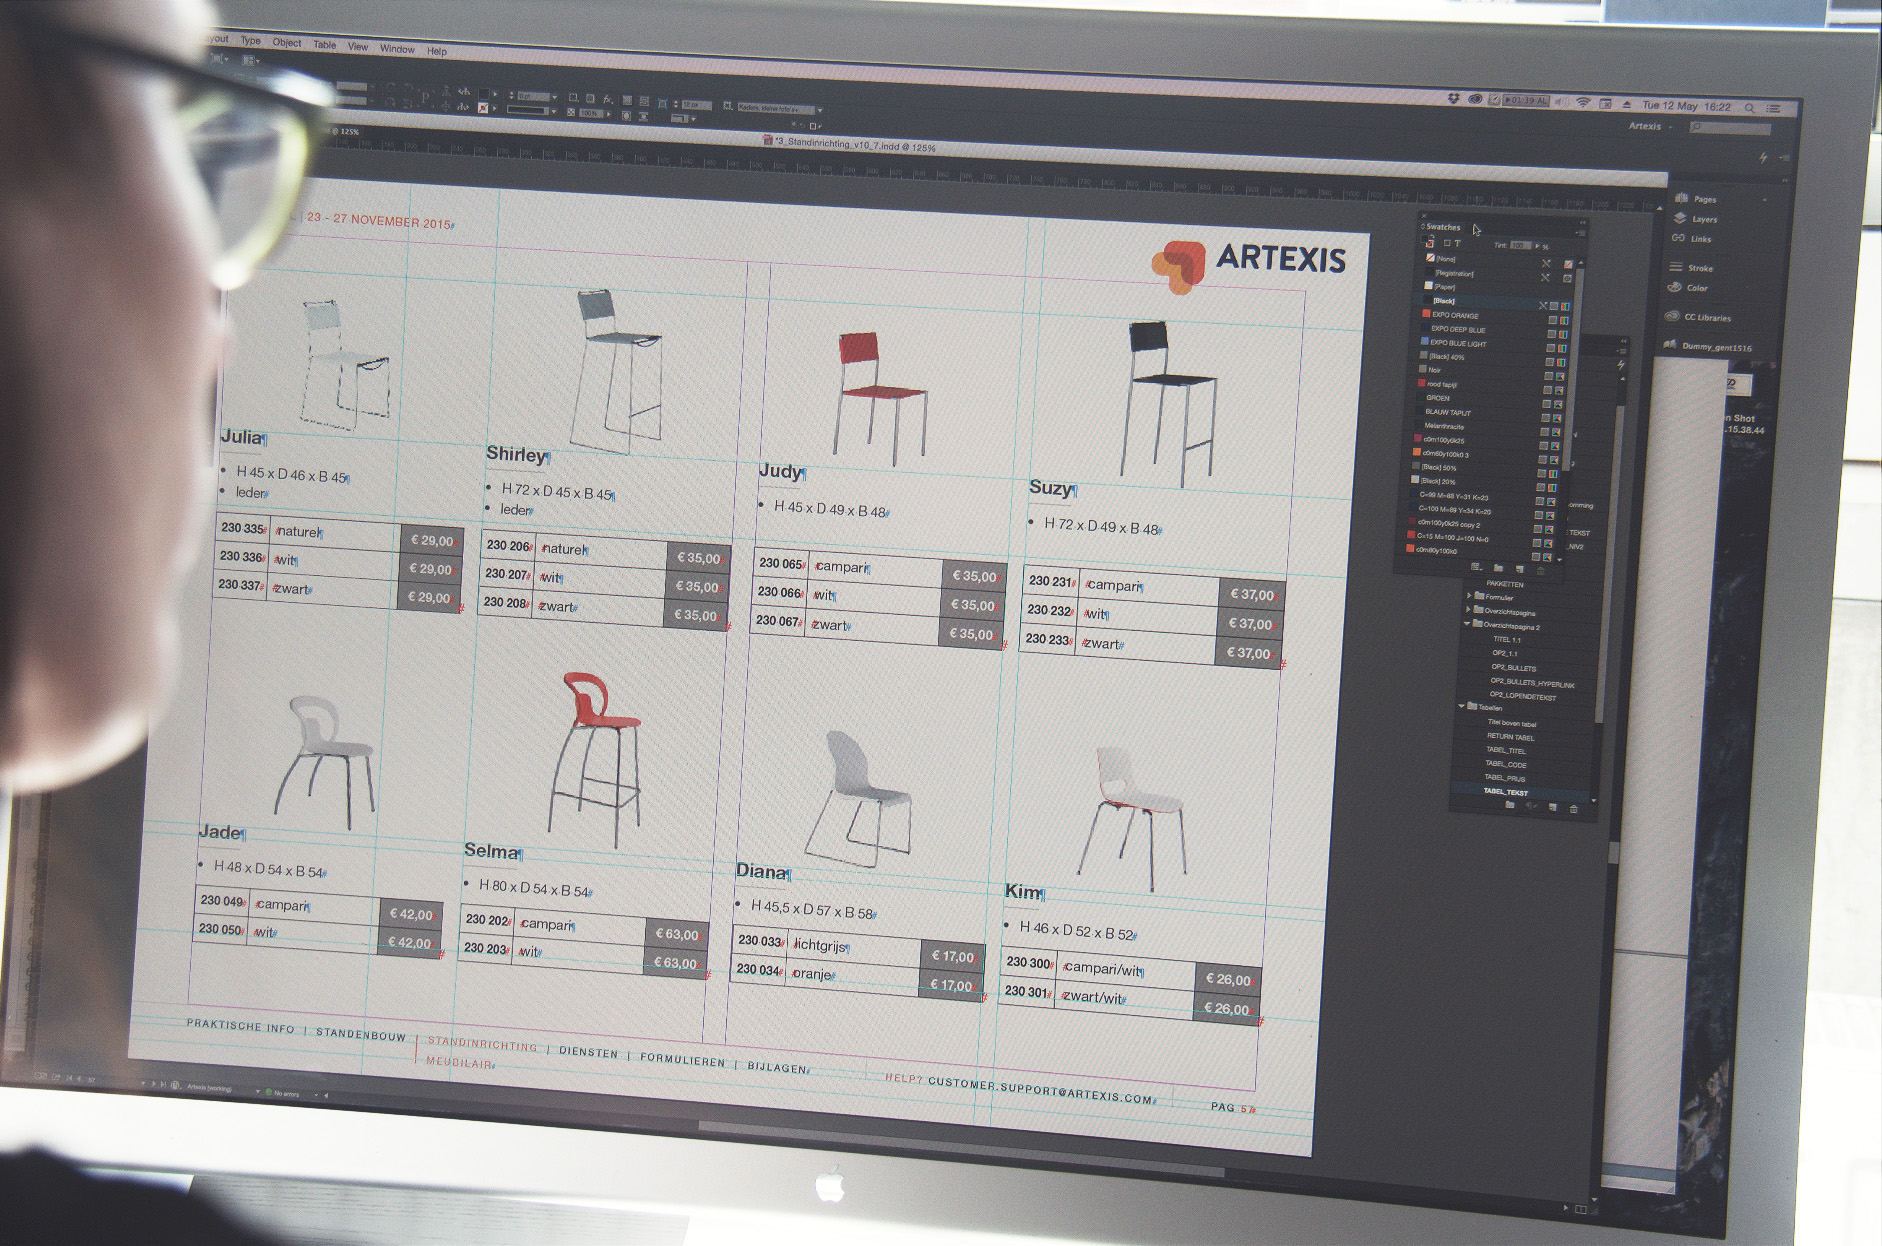Click the Clear Overrides icon in Paragraph Styles

point(1532,806)
